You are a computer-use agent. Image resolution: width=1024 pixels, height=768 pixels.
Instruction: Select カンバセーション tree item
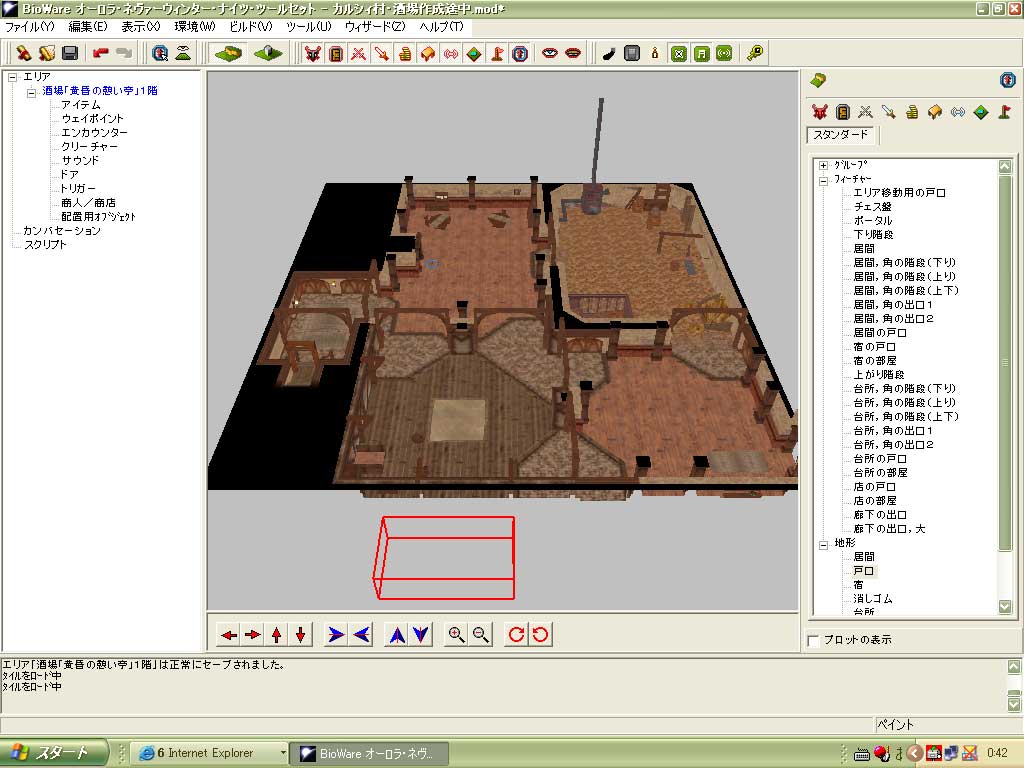click(x=61, y=231)
